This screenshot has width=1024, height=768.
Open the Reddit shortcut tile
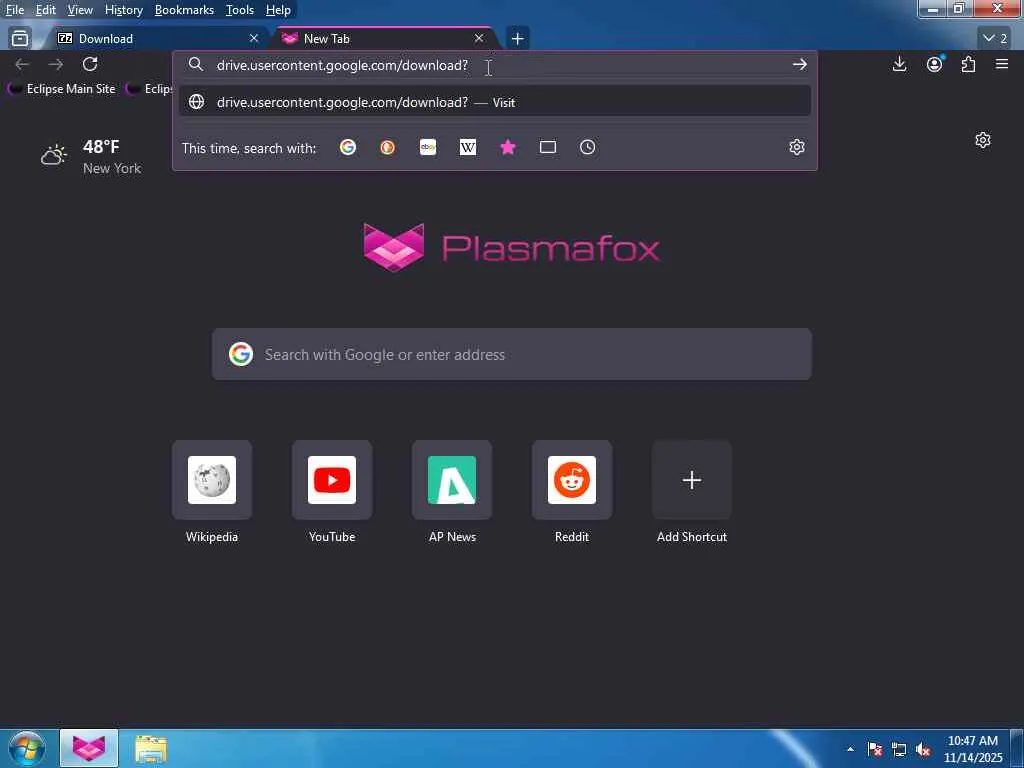tap(572, 480)
